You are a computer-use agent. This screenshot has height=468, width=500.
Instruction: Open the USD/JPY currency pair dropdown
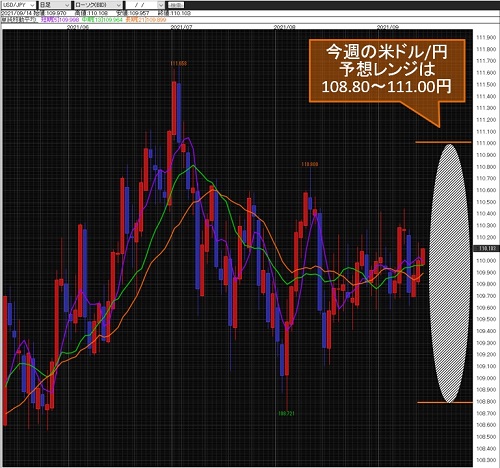tap(18, 5)
